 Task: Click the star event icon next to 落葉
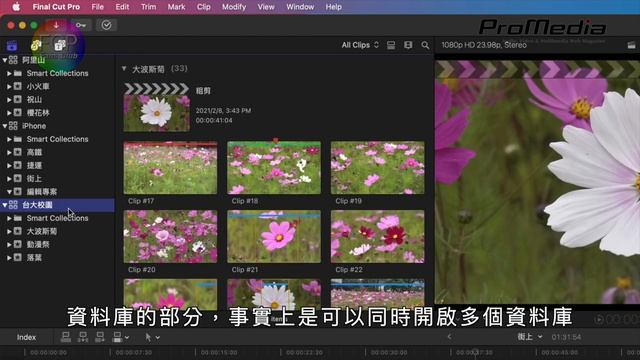[x=18, y=258]
